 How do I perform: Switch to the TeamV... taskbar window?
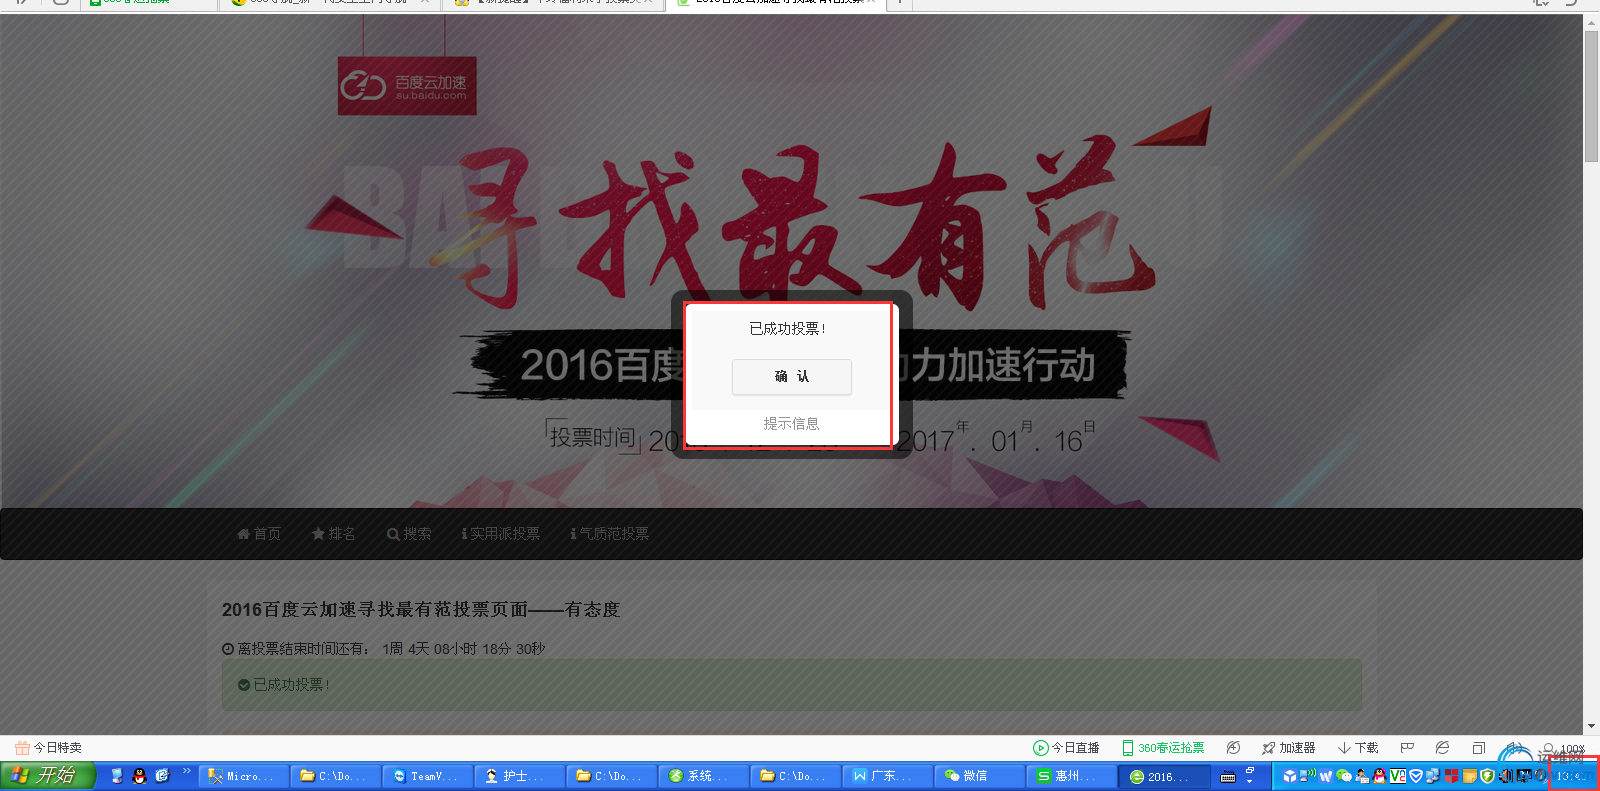click(x=427, y=776)
